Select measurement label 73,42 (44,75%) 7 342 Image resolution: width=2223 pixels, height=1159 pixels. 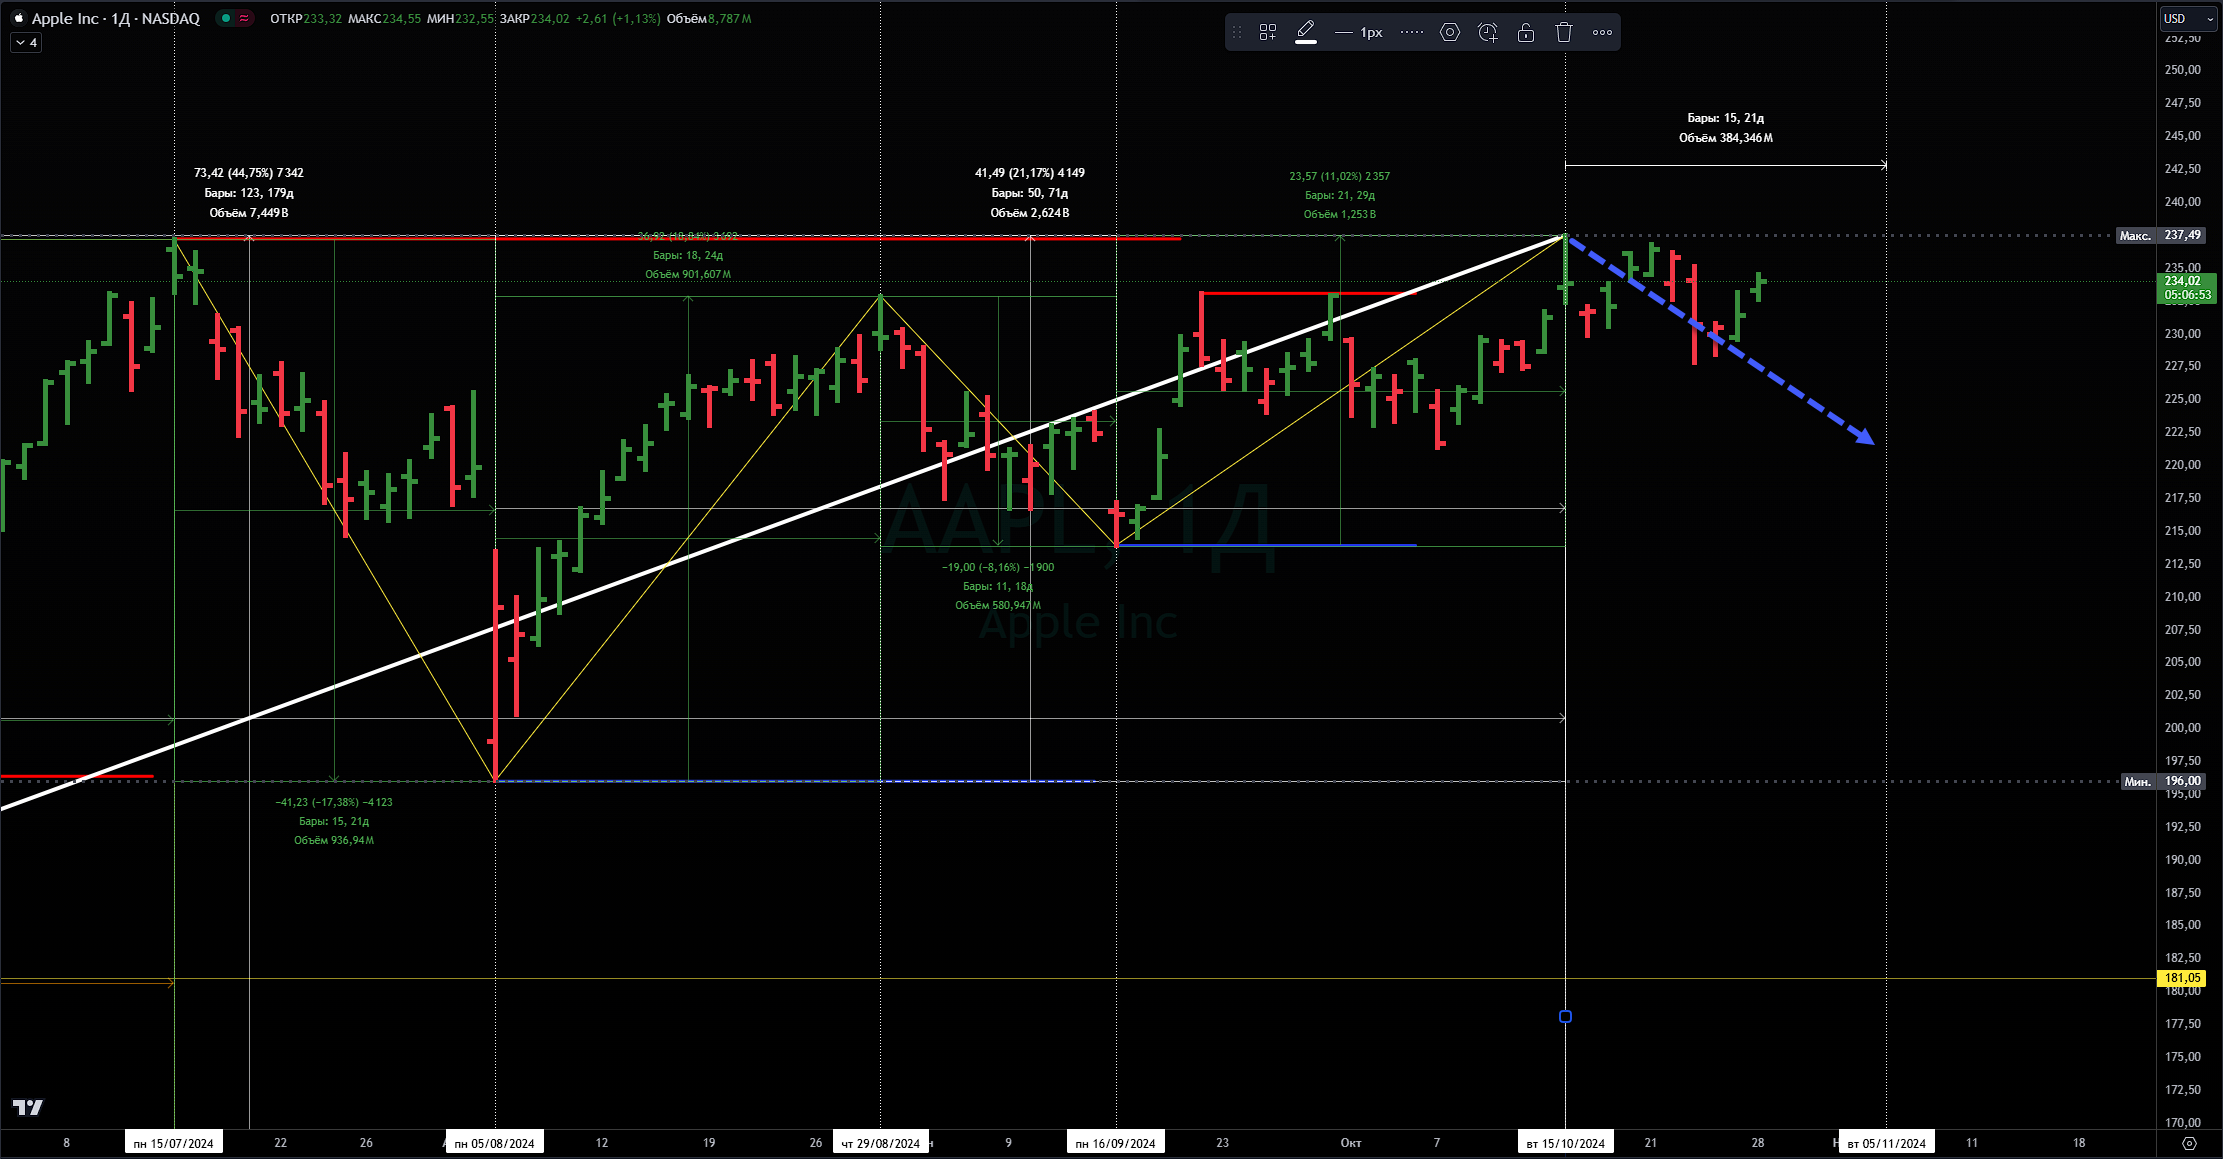[249, 173]
